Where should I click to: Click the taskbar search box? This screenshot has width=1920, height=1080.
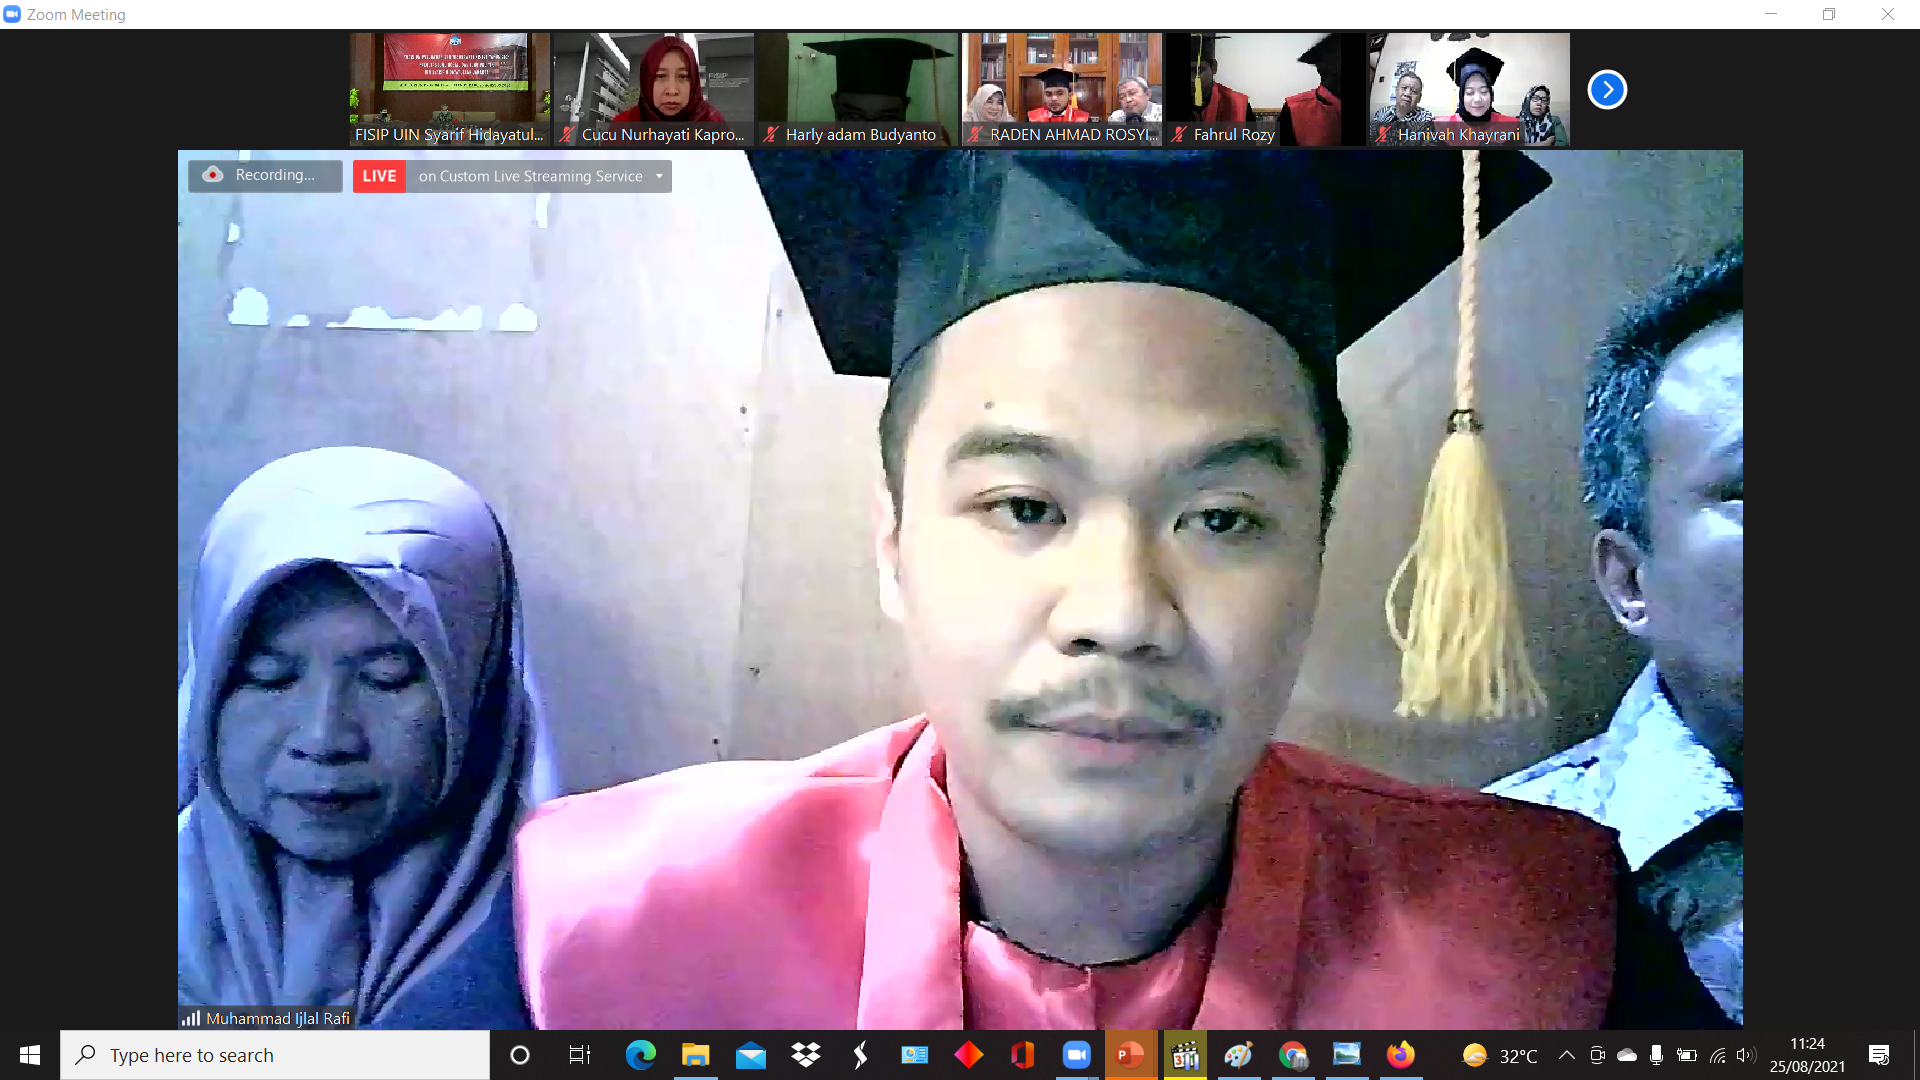pyautogui.click(x=275, y=1055)
